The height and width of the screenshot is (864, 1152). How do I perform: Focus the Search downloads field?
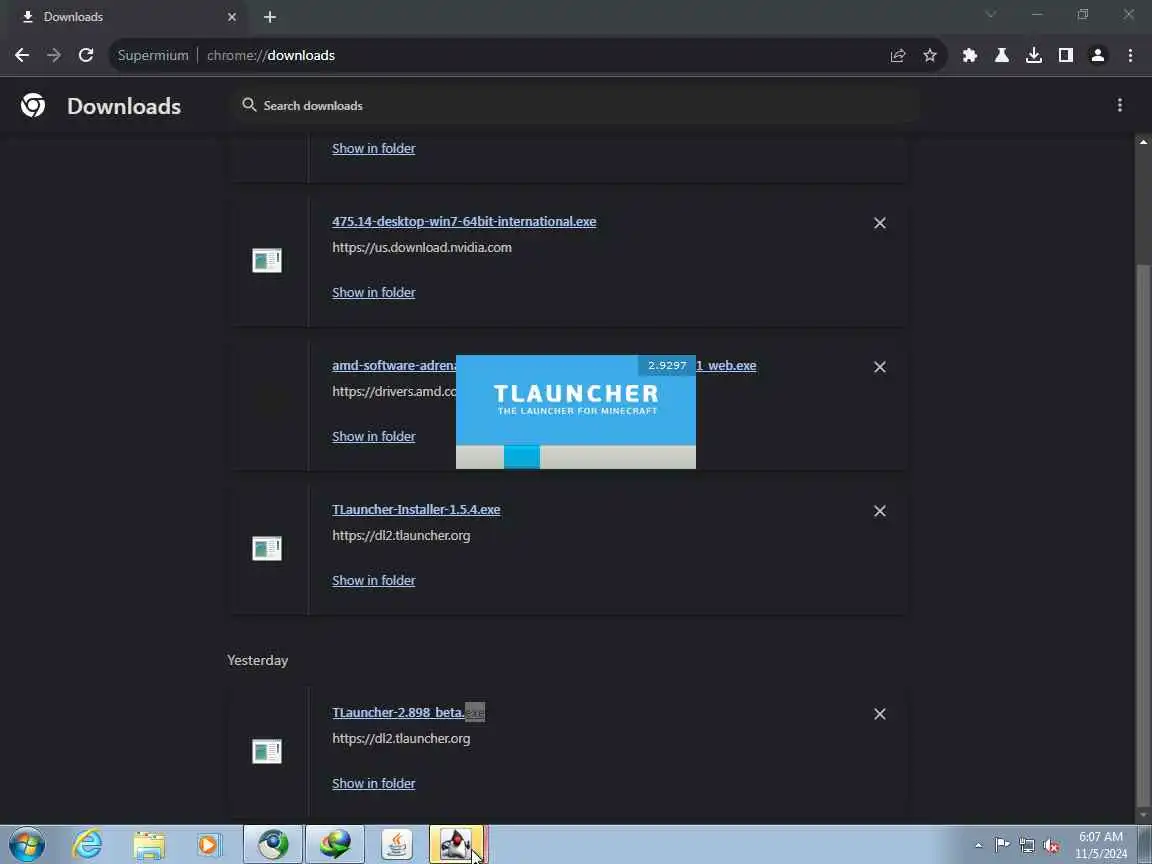pyautogui.click(x=577, y=105)
